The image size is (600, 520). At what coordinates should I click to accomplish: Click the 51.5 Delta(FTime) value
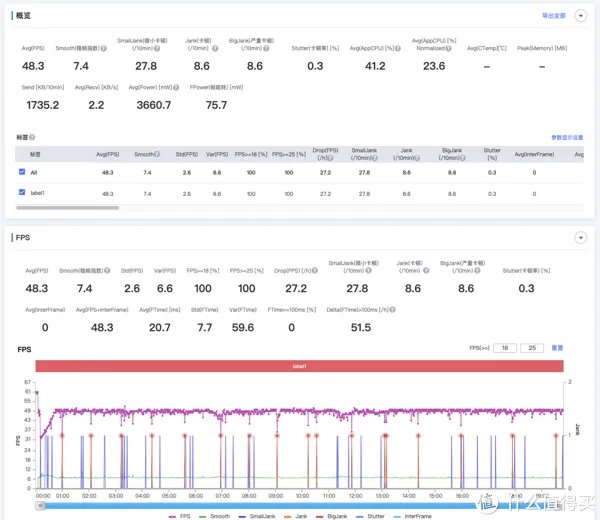[x=361, y=327]
